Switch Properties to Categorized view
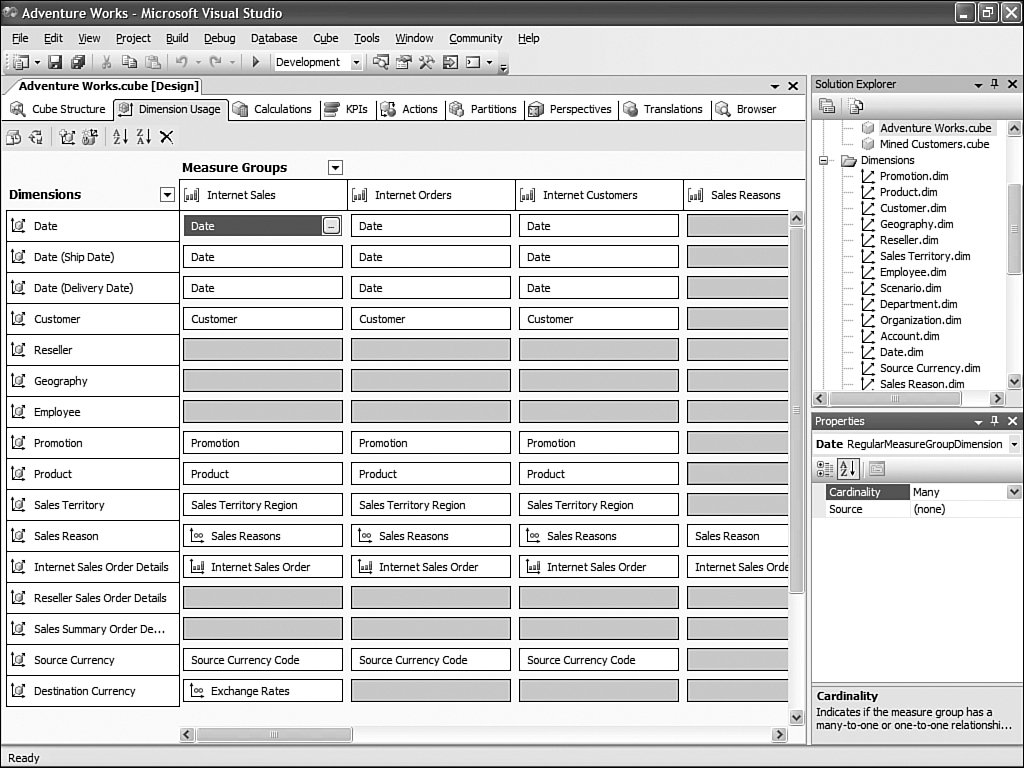The image size is (1024, 768). pos(825,468)
